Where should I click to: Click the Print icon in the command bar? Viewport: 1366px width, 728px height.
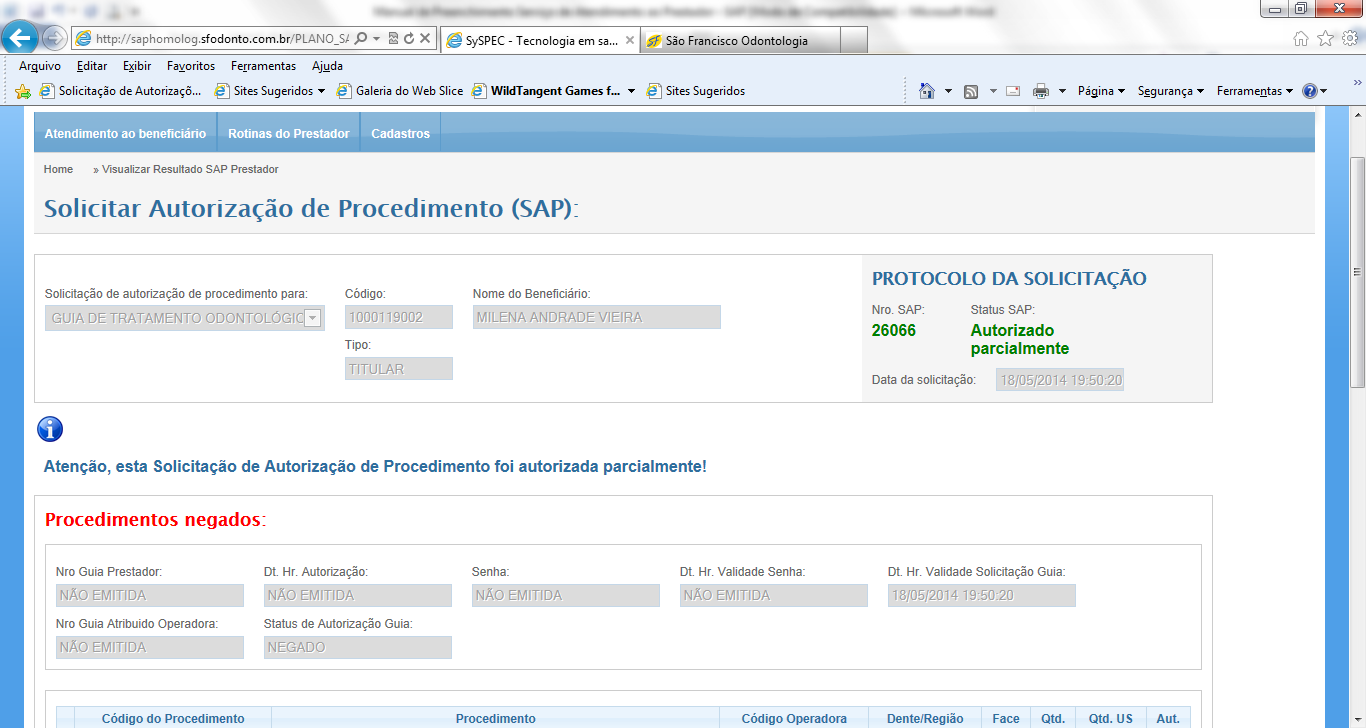point(1040,91)
